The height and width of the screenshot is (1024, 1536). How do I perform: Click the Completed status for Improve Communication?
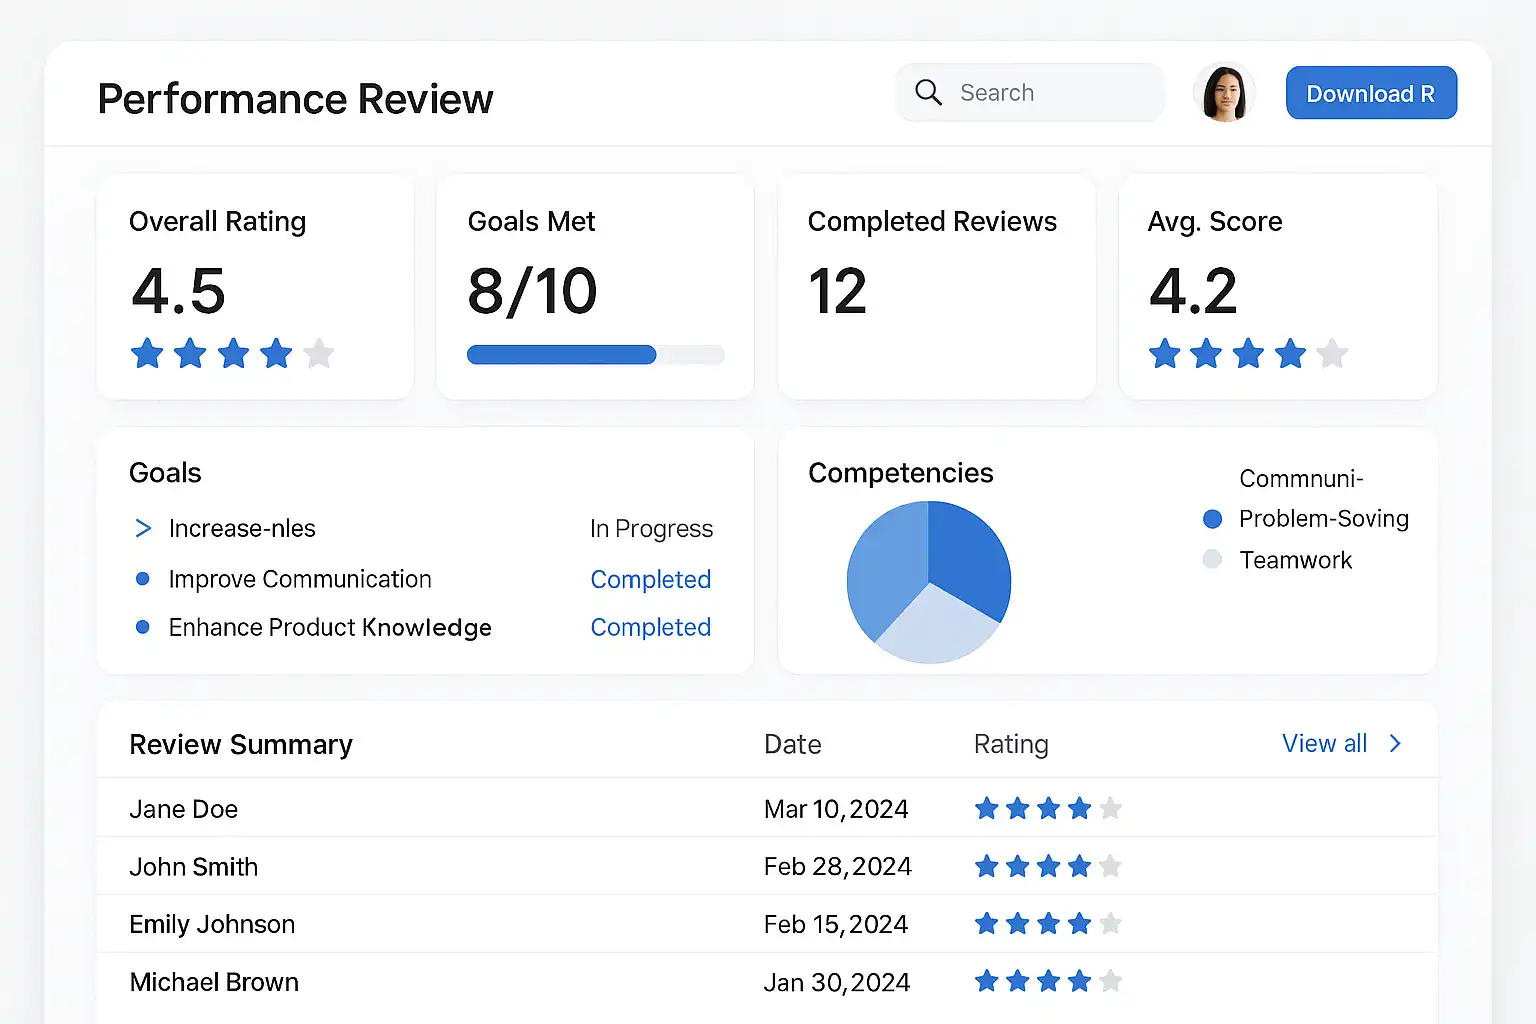click(x=650, y=579)
